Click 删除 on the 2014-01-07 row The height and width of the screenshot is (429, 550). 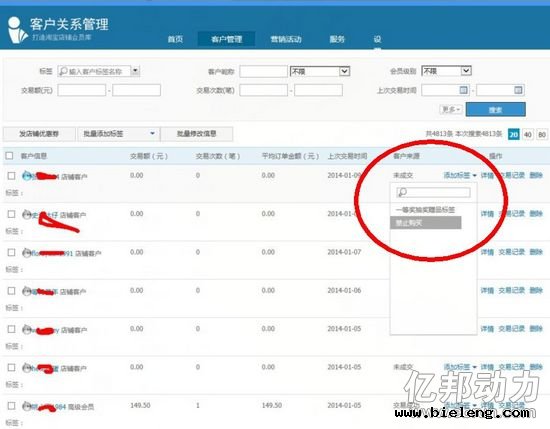536,252
